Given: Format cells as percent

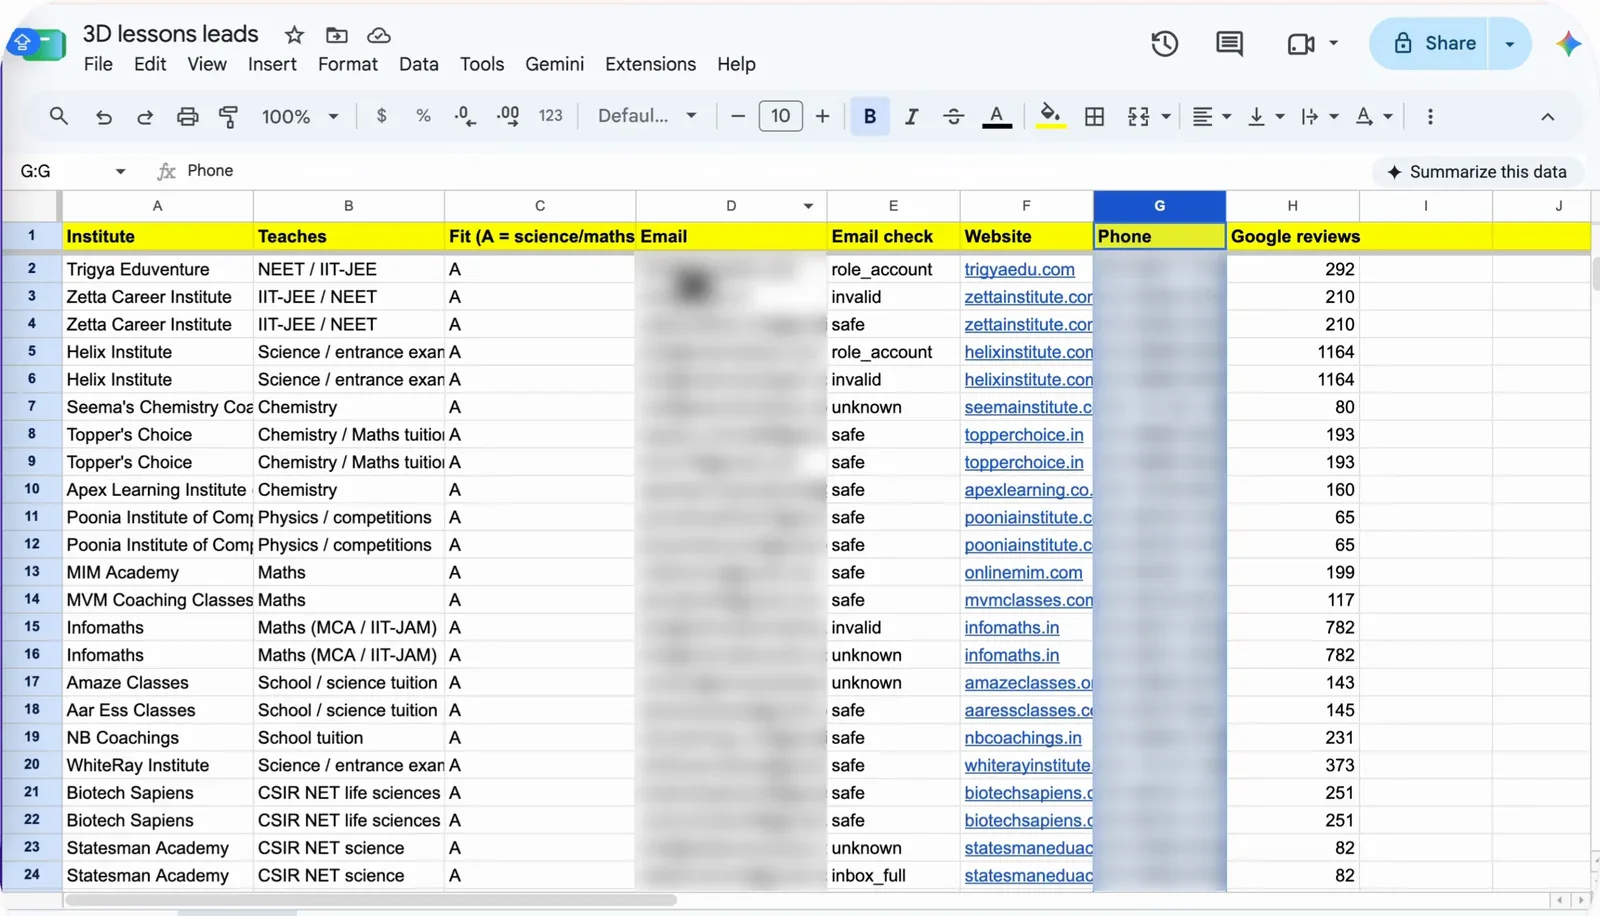Looking at the screenshot, I should tap(423, 116).
